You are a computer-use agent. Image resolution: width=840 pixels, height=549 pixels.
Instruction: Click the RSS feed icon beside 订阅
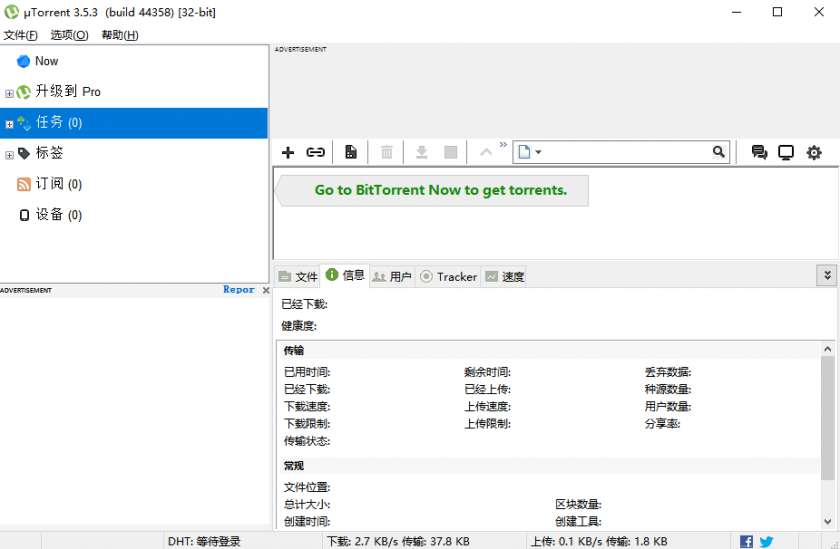tap(24, 184)
